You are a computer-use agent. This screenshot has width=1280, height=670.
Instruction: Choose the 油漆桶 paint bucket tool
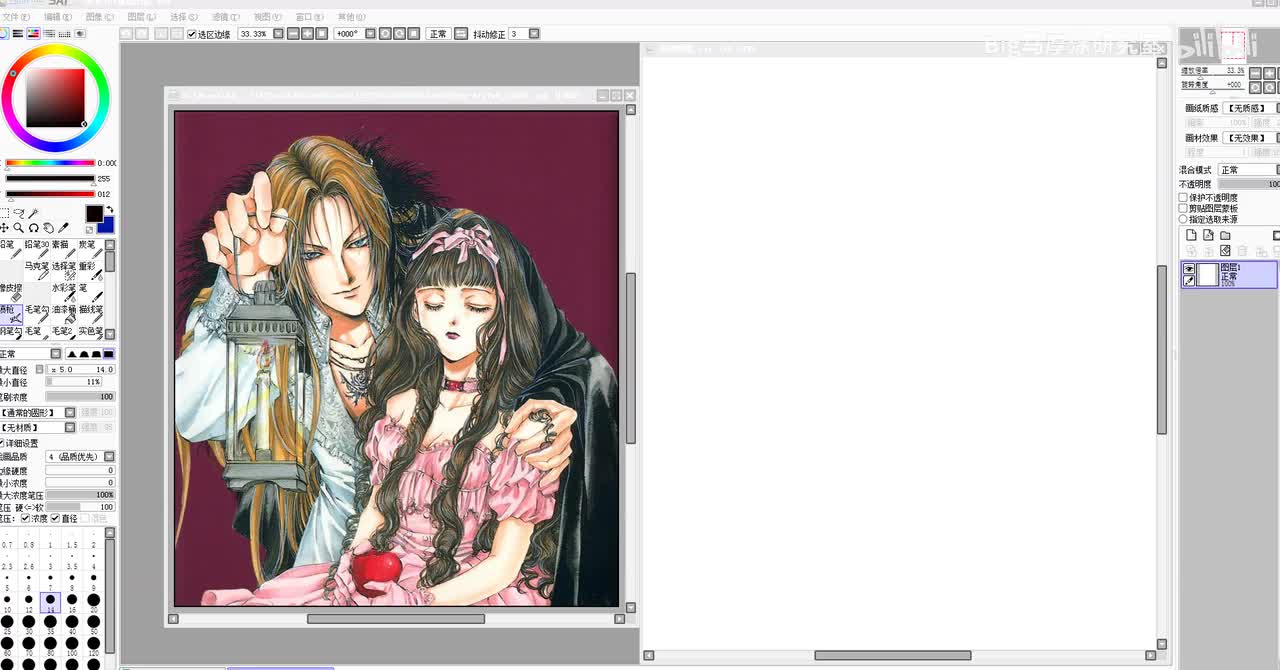click(x=64, y=314)
